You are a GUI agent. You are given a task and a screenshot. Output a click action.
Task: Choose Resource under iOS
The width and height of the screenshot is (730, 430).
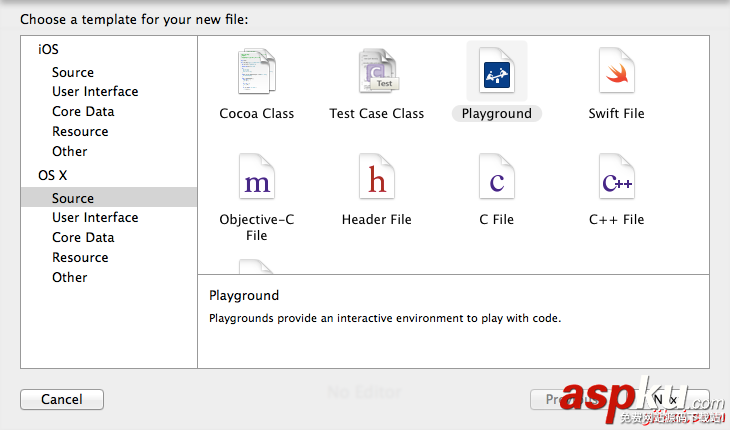click(x=80, y=131)
